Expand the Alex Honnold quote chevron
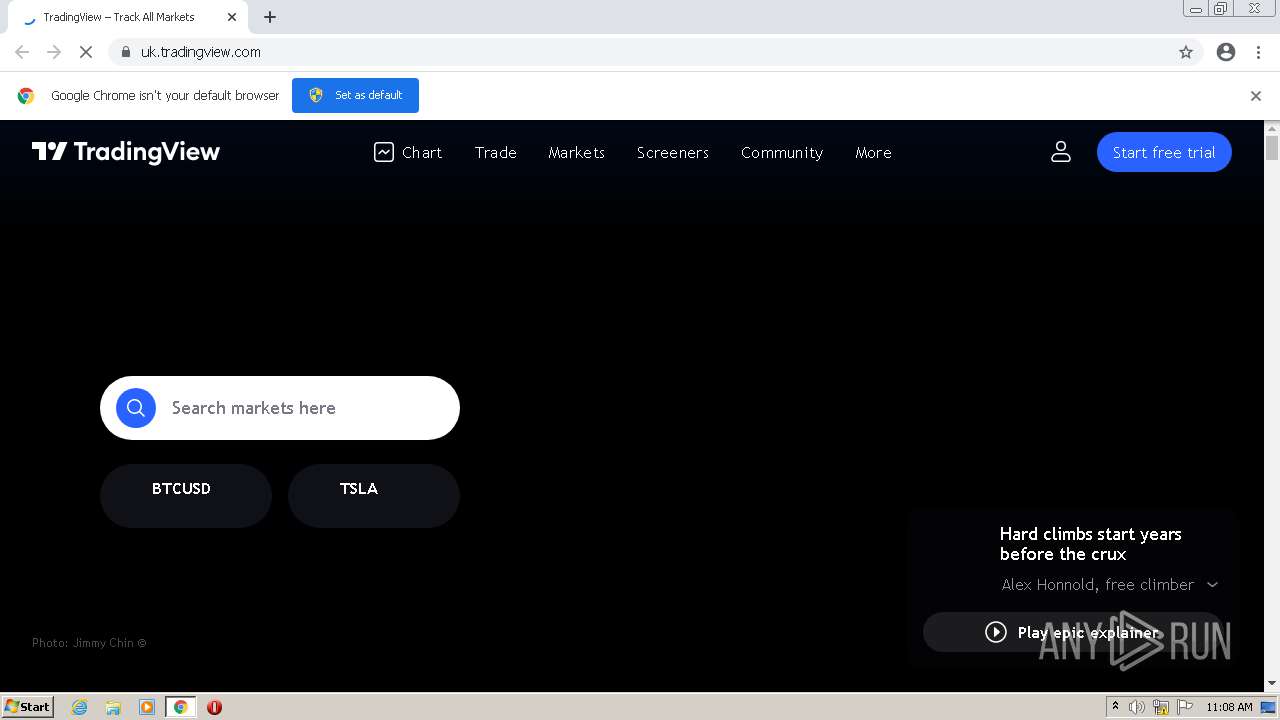 pos(1212,585)
